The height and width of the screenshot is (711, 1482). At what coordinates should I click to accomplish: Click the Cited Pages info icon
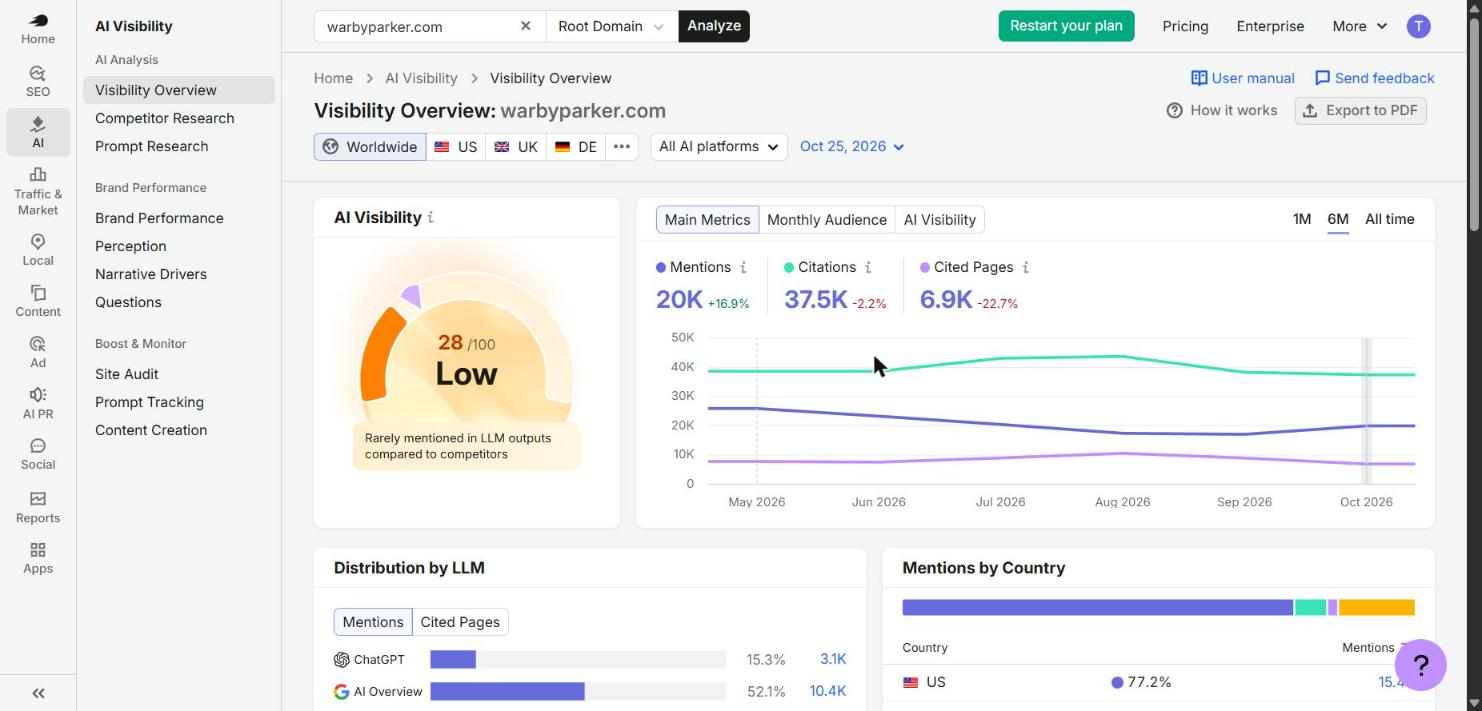click(x=1026, y=267)
